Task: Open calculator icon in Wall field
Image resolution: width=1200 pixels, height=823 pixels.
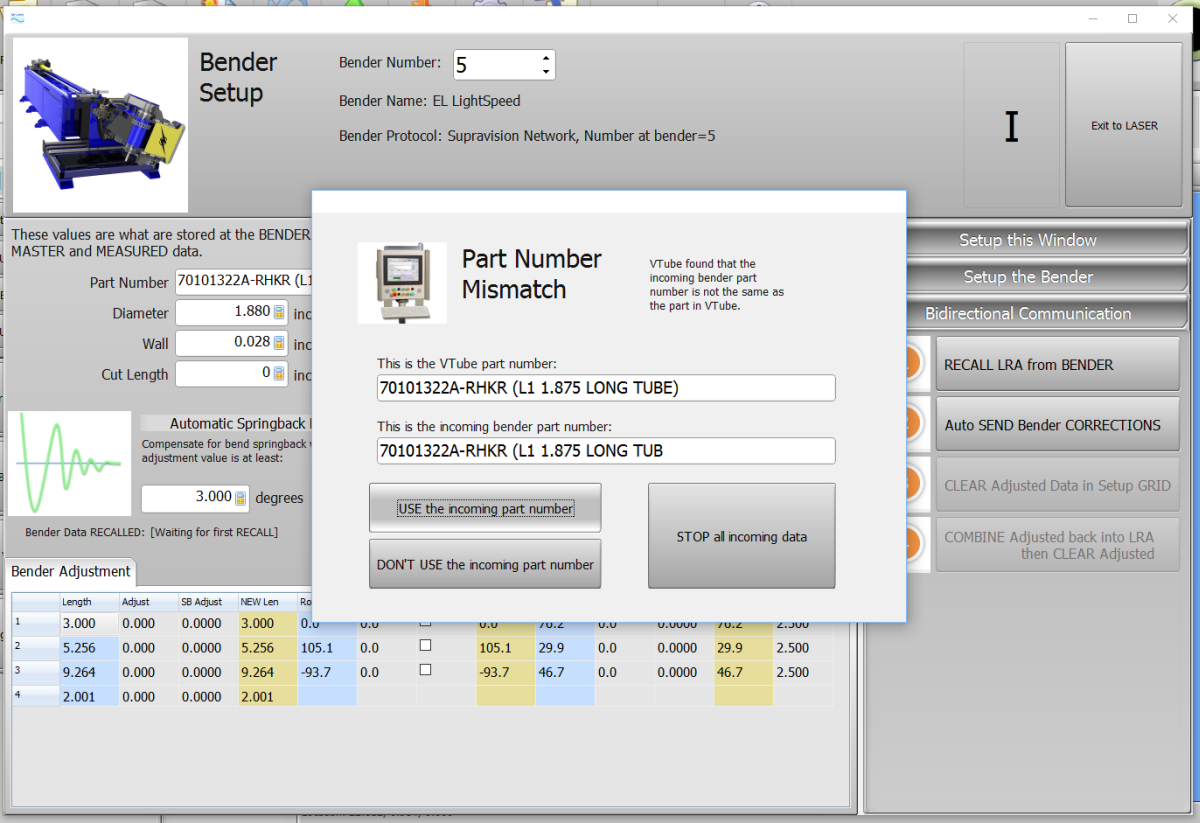Action: click(x=280, y=343)
